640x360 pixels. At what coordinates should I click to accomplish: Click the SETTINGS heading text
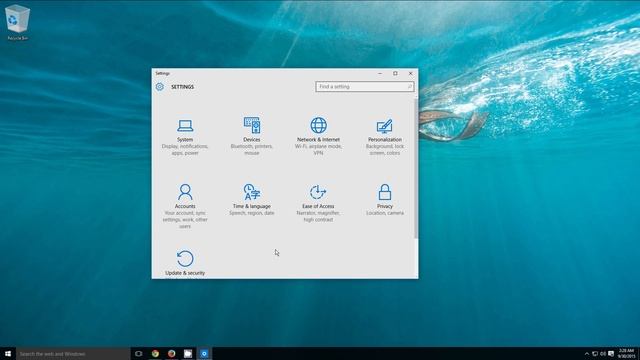pos(182,87)
